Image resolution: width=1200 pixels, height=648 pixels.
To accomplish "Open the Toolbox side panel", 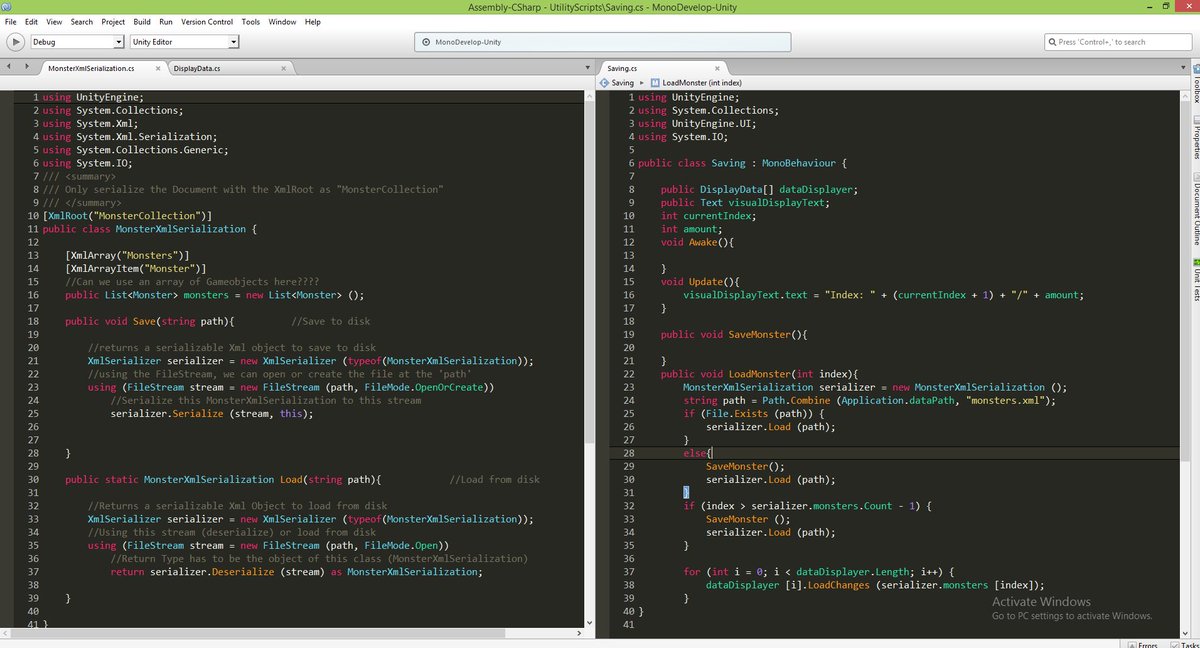I will click(x=1194, y=86).
